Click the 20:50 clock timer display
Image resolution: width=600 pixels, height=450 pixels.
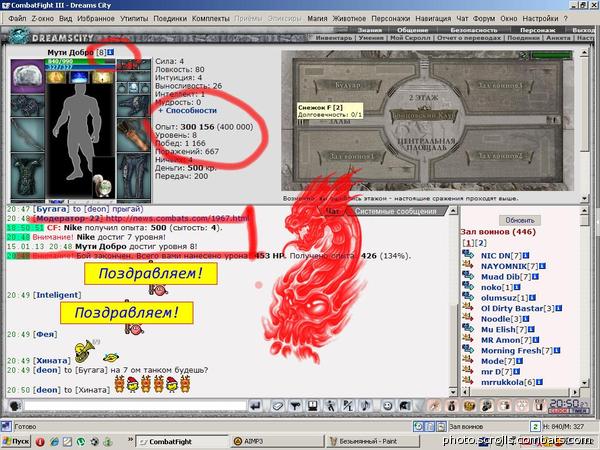569,406
